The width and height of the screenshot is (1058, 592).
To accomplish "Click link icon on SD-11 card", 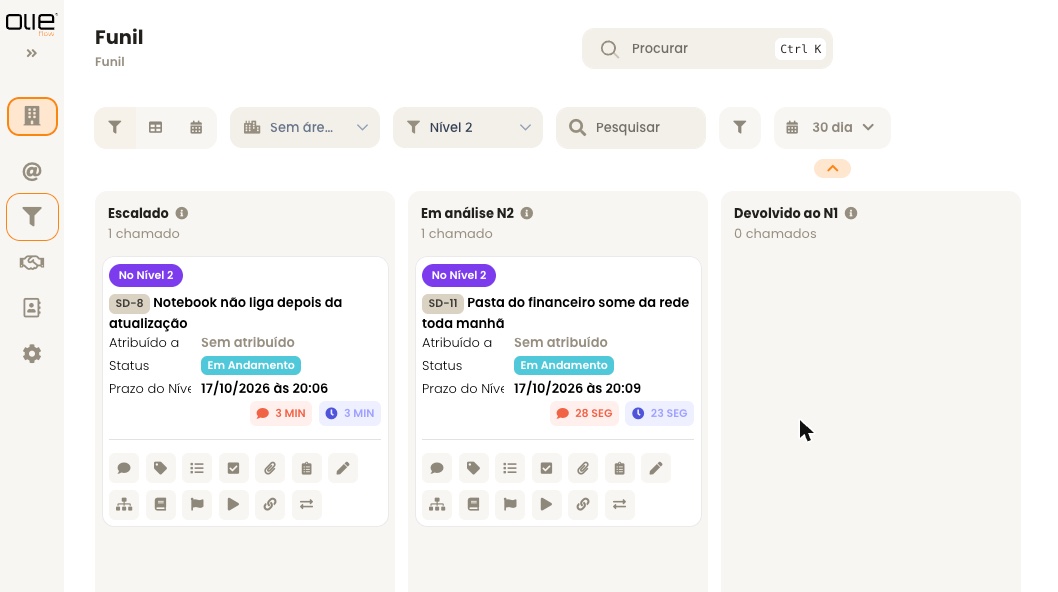I will pyautogui.click(x=583, y=505).
